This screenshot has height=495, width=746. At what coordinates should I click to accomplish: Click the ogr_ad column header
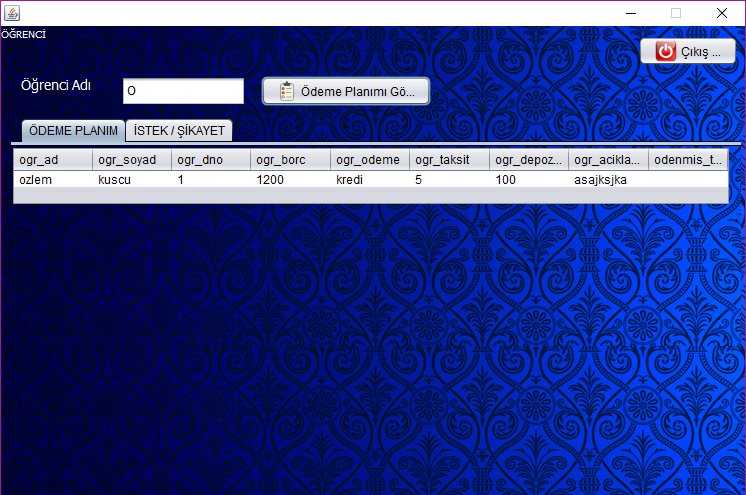click(53, 160)
